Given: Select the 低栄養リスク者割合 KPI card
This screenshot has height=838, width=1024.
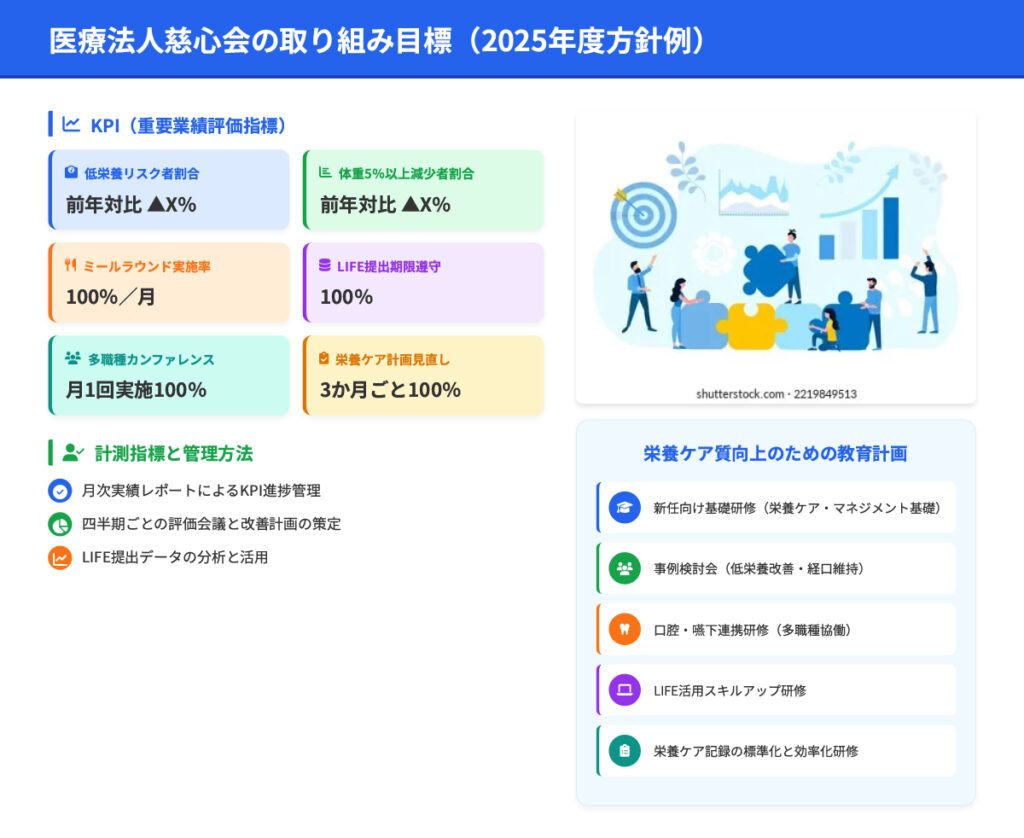Looking at the screenshot, I should [169, 190].
